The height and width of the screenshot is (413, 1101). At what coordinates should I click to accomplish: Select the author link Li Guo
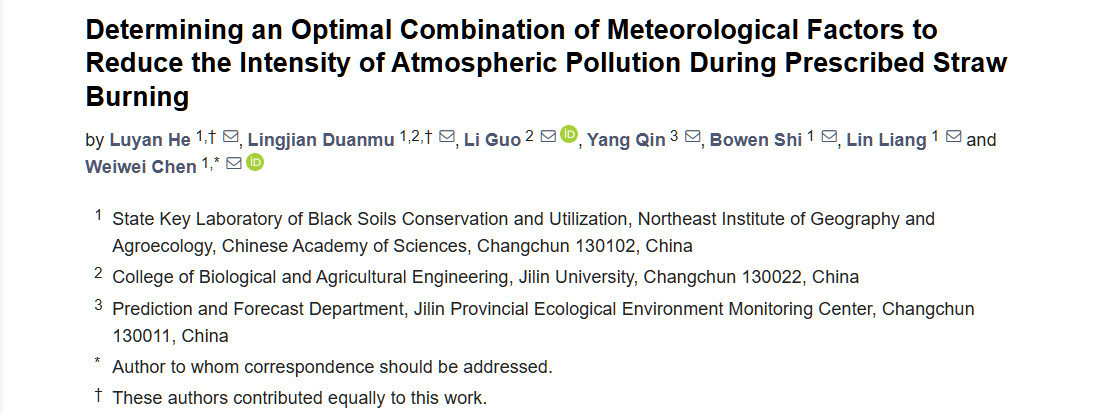(x=492, y=140)
